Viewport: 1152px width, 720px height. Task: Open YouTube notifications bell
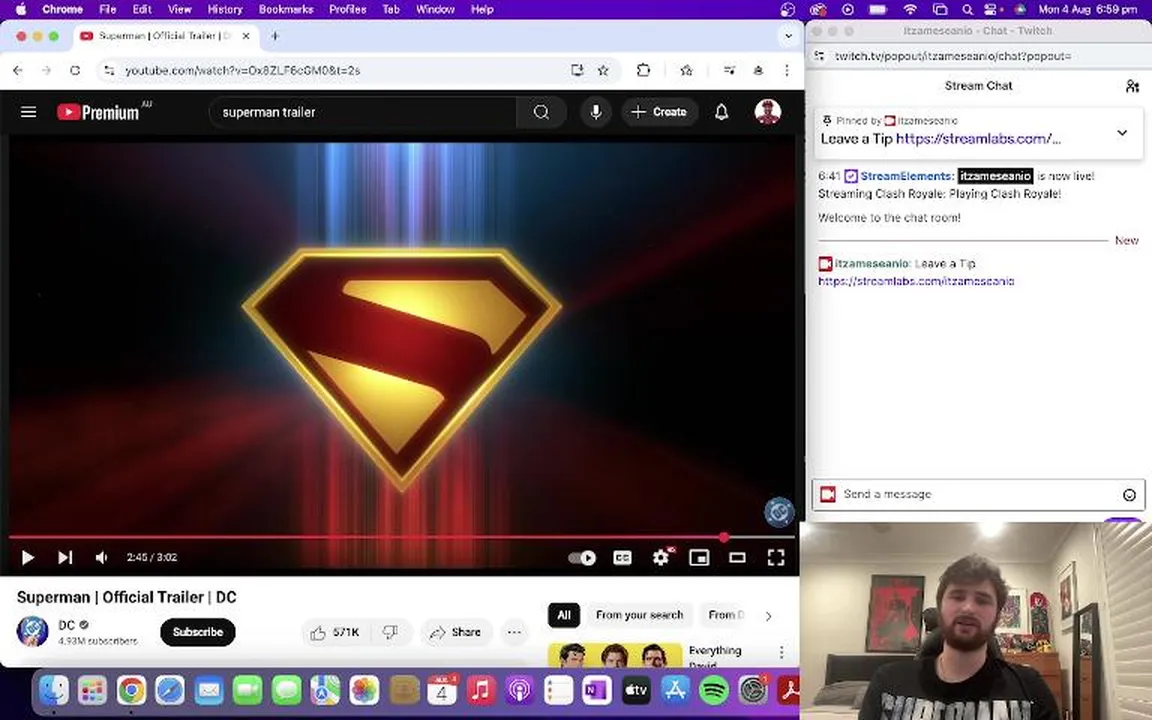pos(721,112)
